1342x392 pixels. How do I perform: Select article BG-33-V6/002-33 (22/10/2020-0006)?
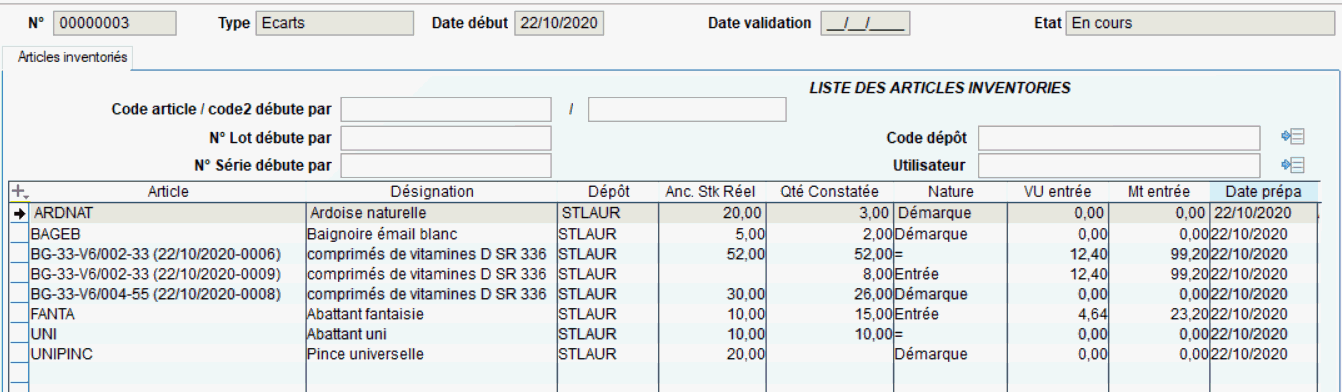(168, 254)
